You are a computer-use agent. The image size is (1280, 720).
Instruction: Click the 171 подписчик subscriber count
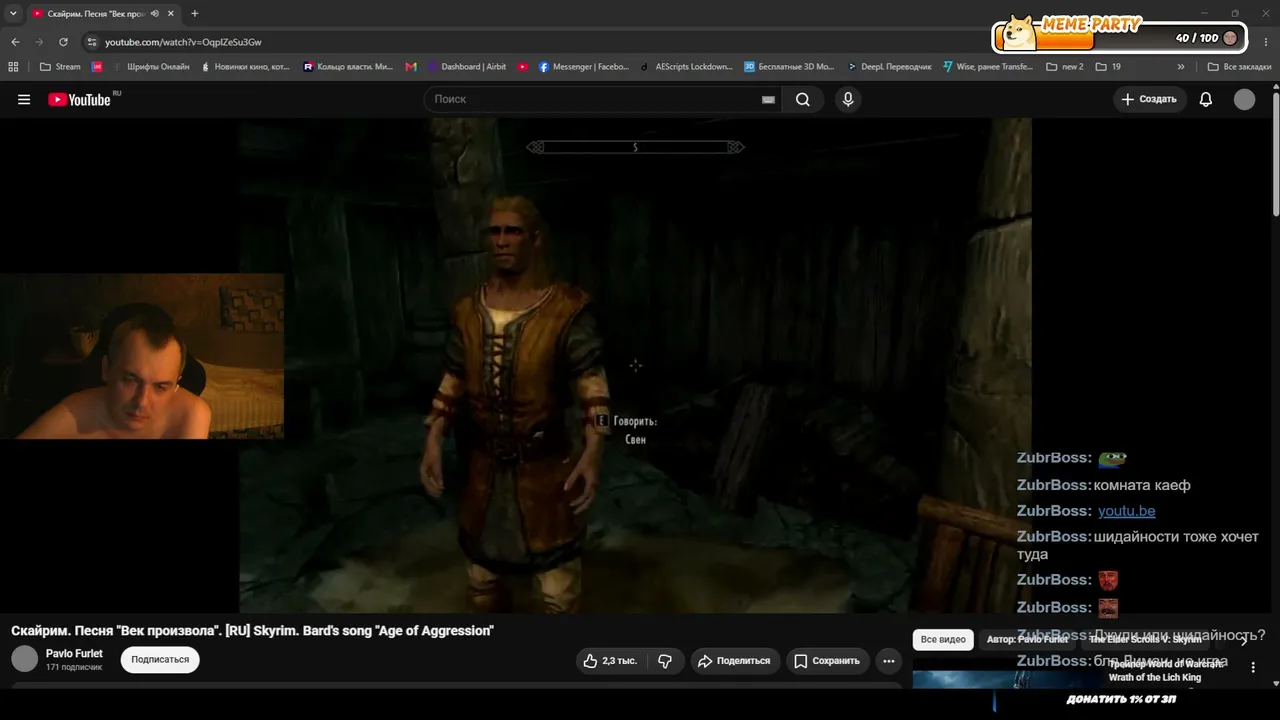74,667
